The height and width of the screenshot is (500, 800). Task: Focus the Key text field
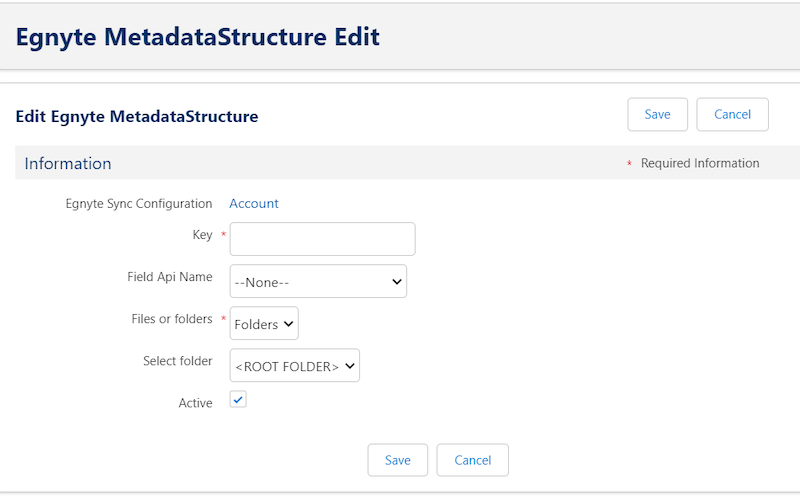click(322, 239)
